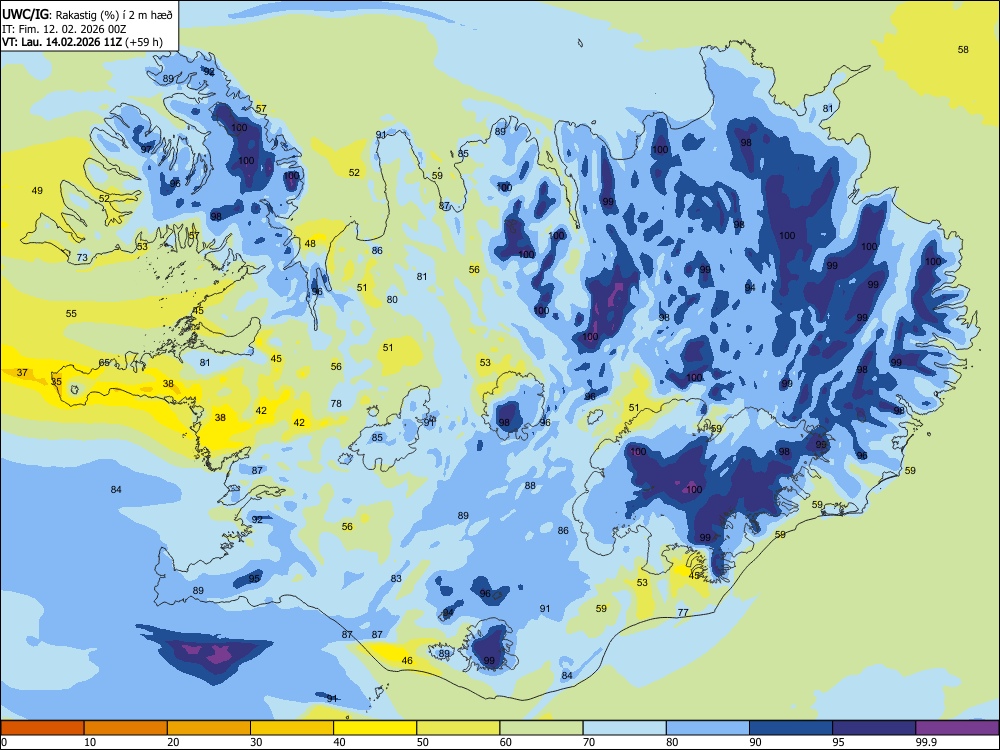The width and height of the screenshot is (1000, 750).
Task: Click the 95–99.9 navy legend swatch
Action: (874, 728)
